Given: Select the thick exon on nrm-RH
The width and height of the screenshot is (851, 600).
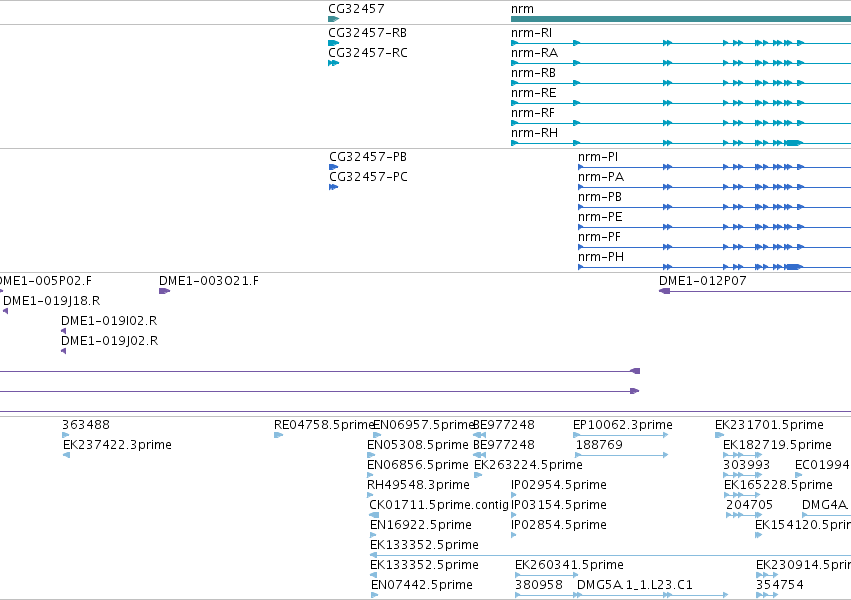Looking at the screenshot, I should tap(793, 143).
